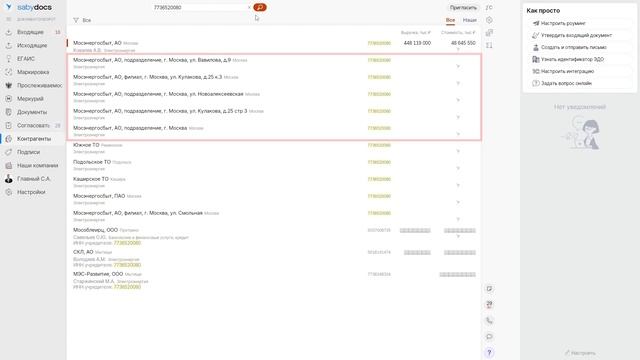The height and width of the screenshot is (360, 640).
Task: Open Настроить интеграцию link
Action: click(x=567, y=71)
